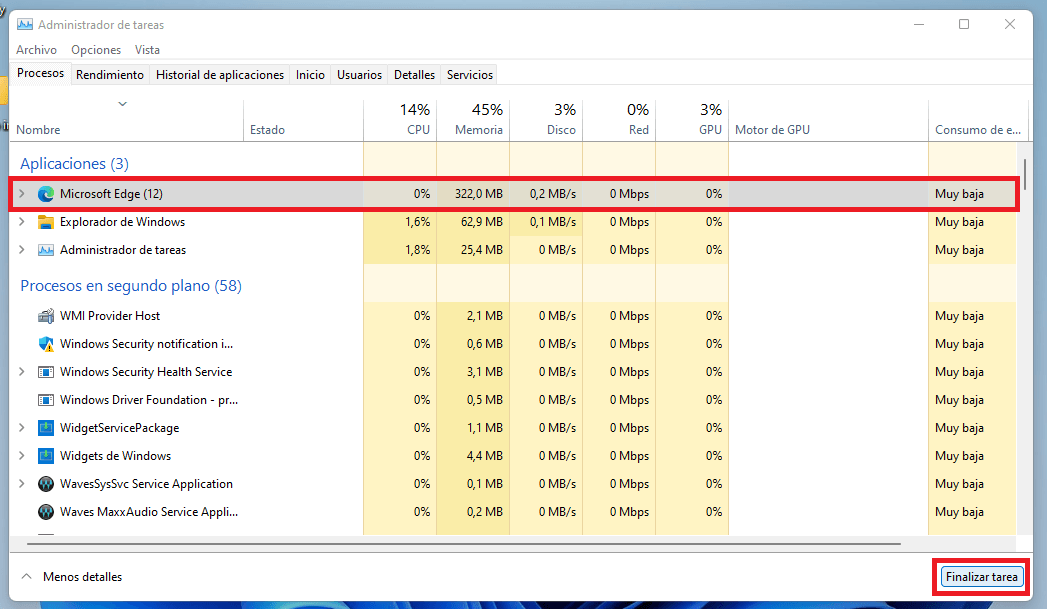1047x609 pixels.
Task: Switch to the Usuarios tab
Action: coord(359,75)
